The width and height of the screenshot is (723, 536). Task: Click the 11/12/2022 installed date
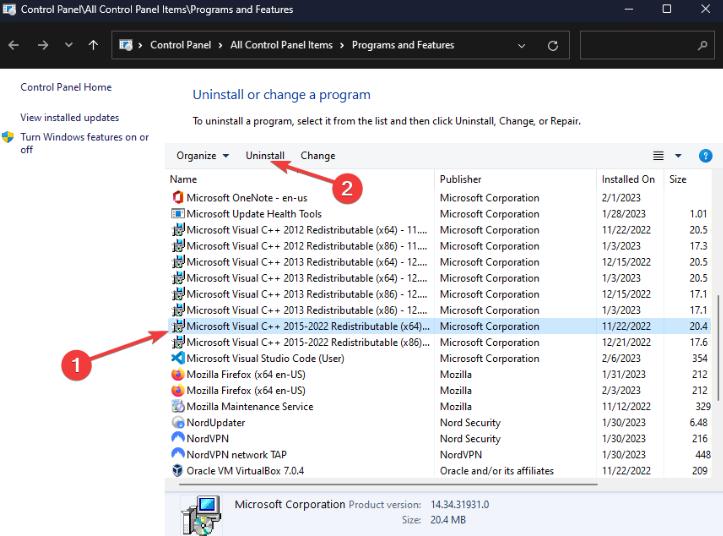point(626,407)
